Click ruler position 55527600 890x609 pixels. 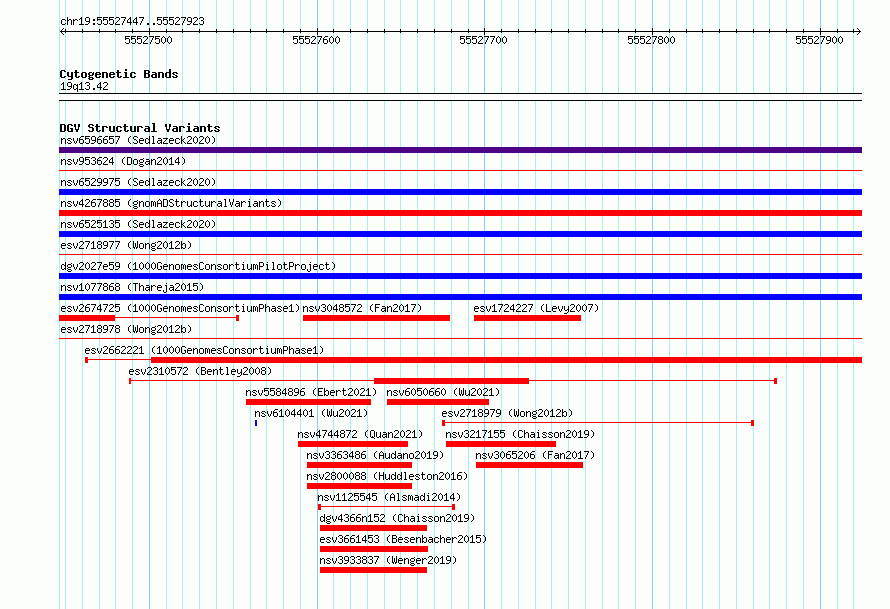pos(316,40)
